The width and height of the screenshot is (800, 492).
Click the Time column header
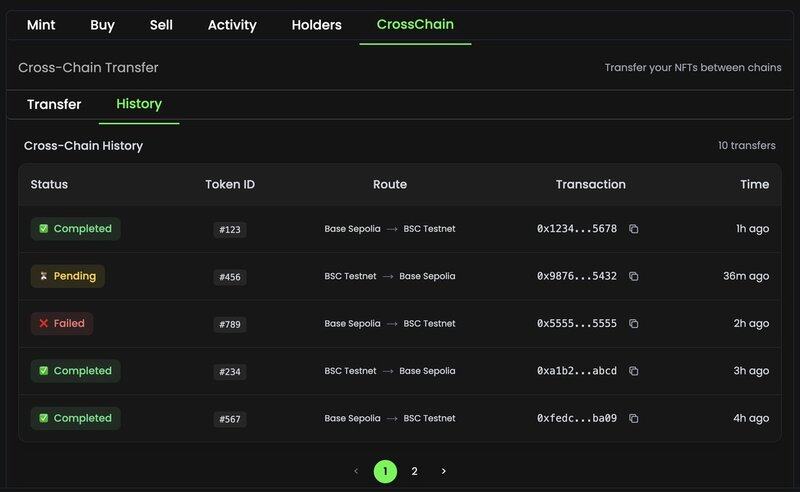tap(755, 184)
